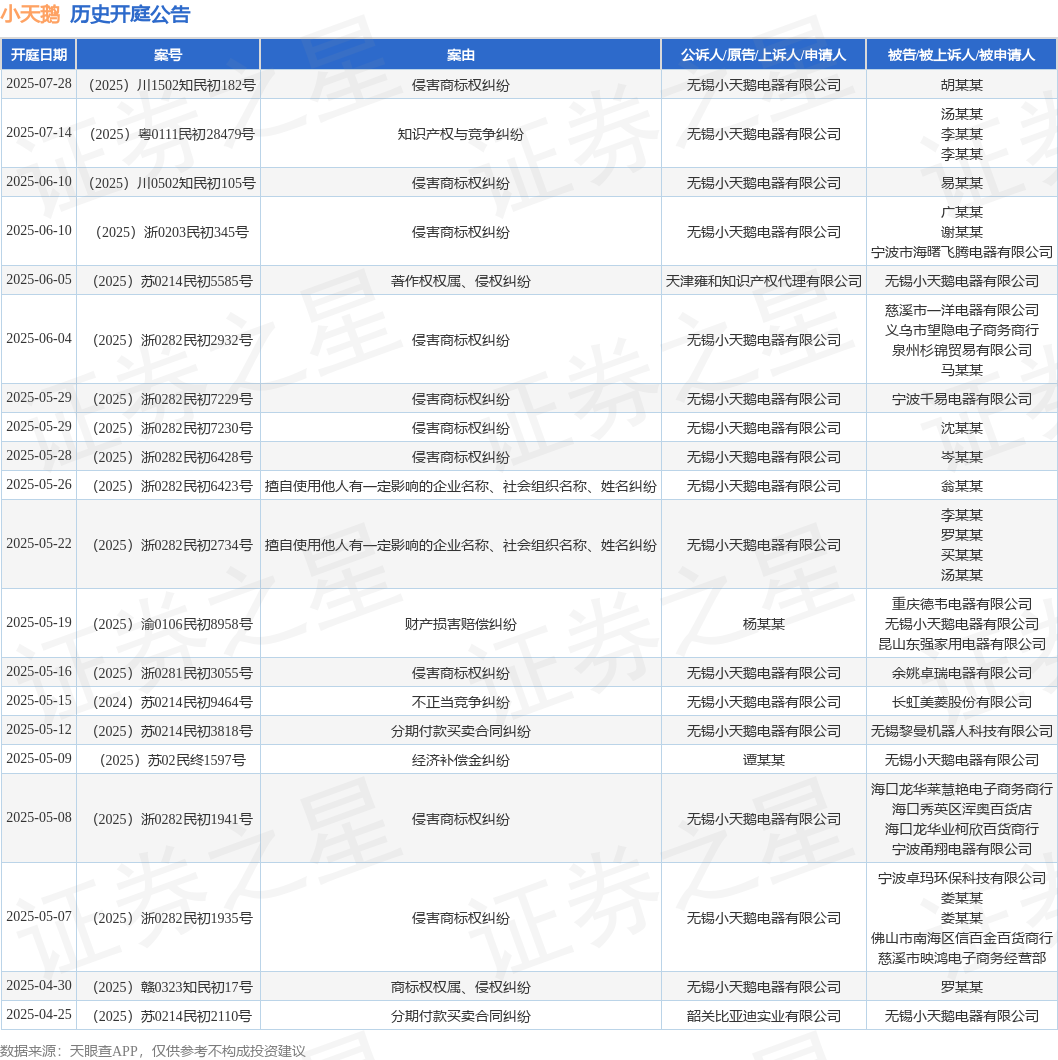Select case number (2025)浙0282民初6423号
The height and width of the screenshot is (1060, 1058).
tap(172, 487)
